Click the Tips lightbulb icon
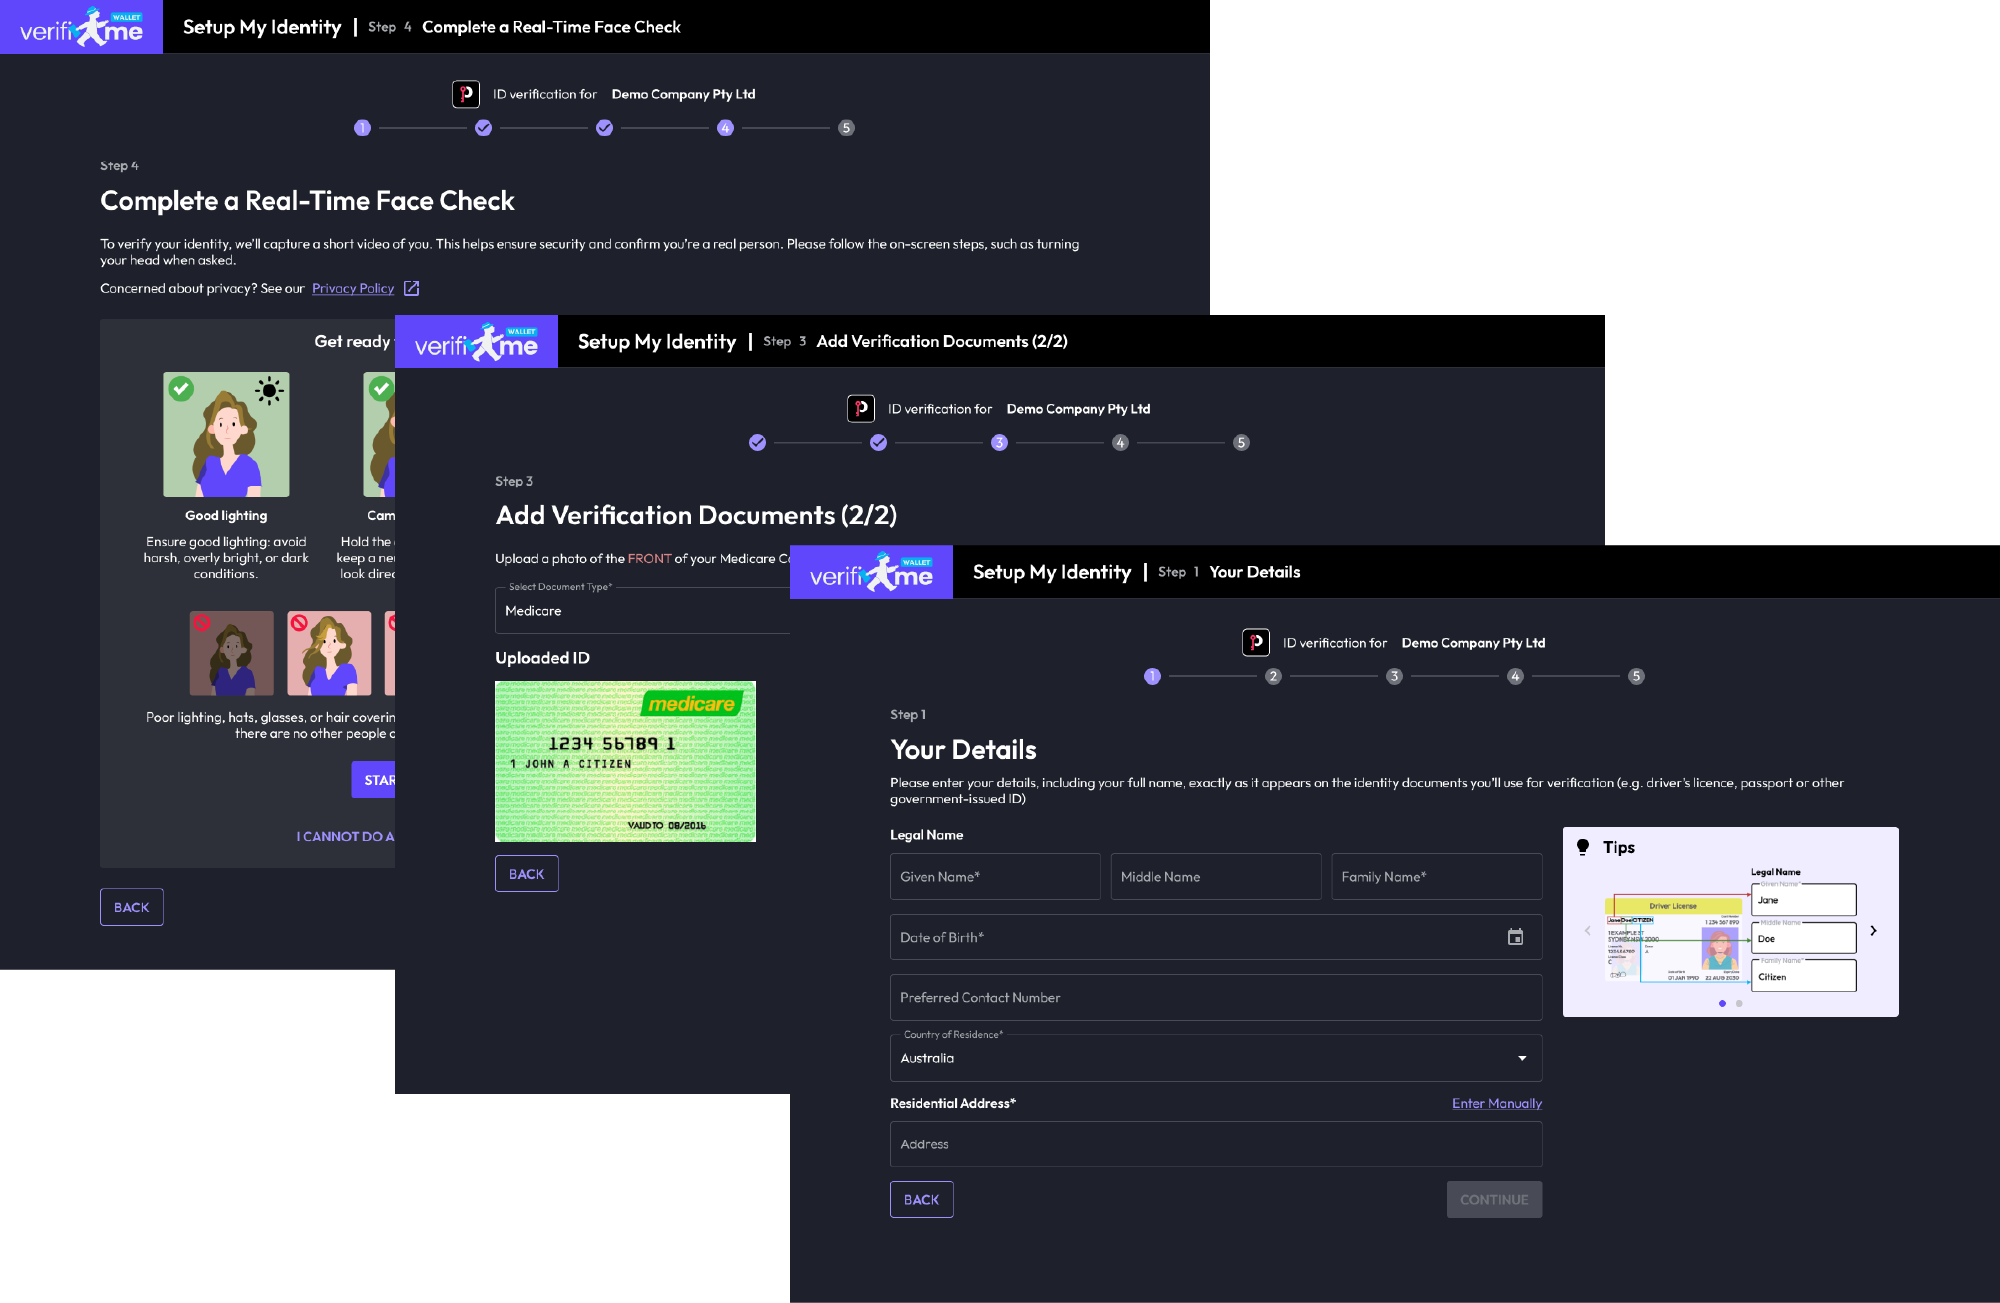The height and width of the screenshot is (1303, 2000). tap(1583, 847)
